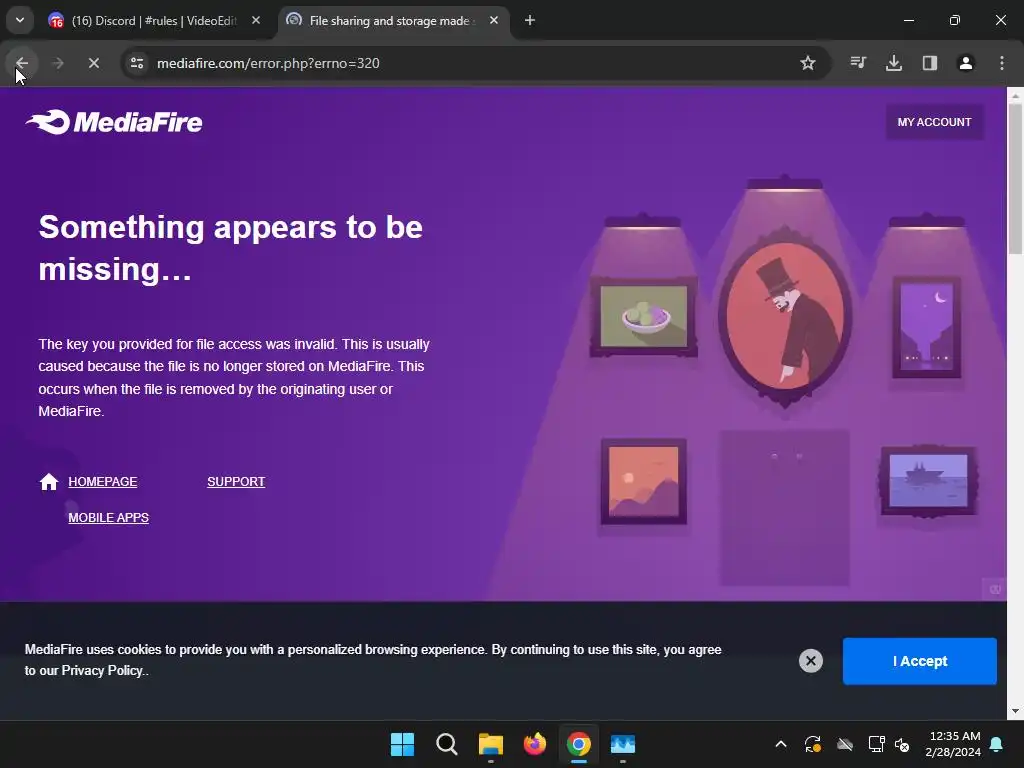1024x768 pixels.
Task: Click the sync update tray icon
Action: pyautogui.click(x=812, y=744)
